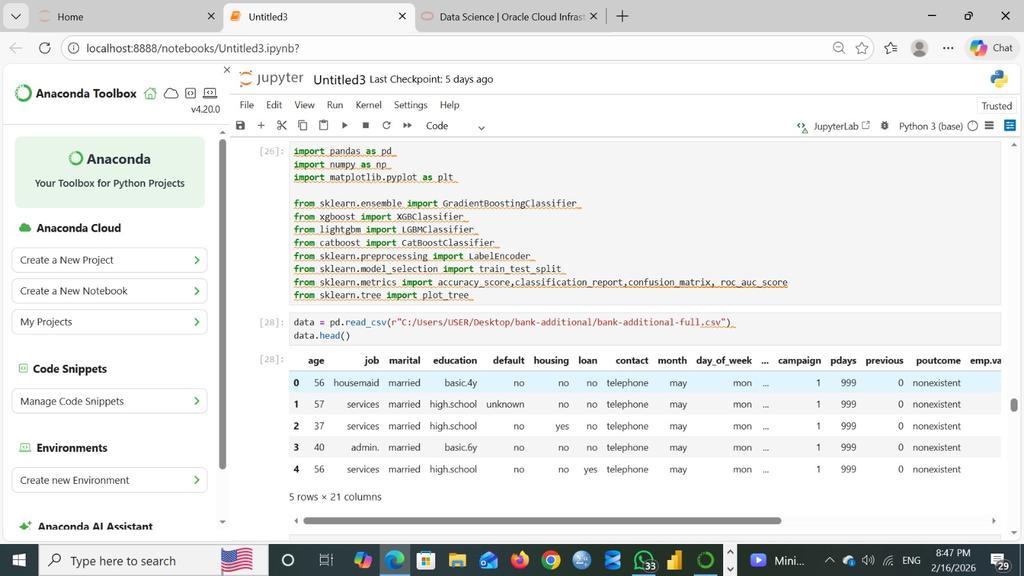Click the Python logo icon
Image resolution: width=1024 pixels, height=576 pixels.
(999, 79)
